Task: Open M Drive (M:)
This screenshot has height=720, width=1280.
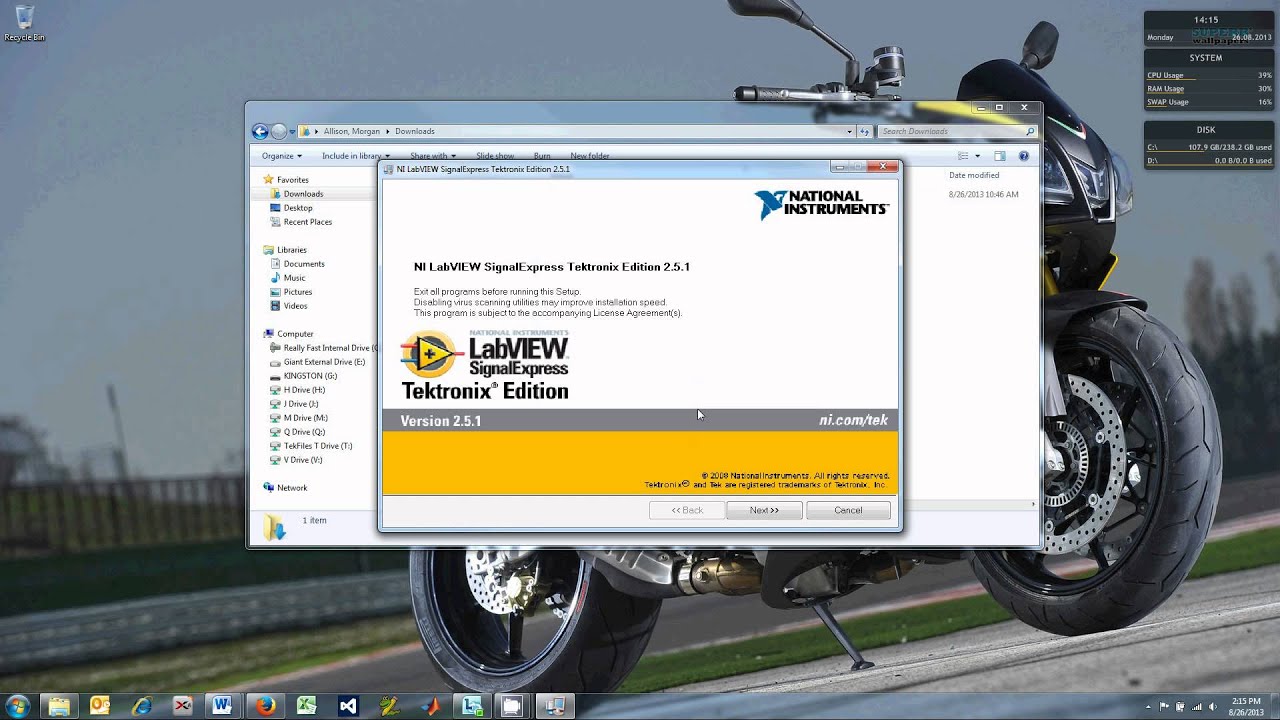Action: tap(298, 418)
